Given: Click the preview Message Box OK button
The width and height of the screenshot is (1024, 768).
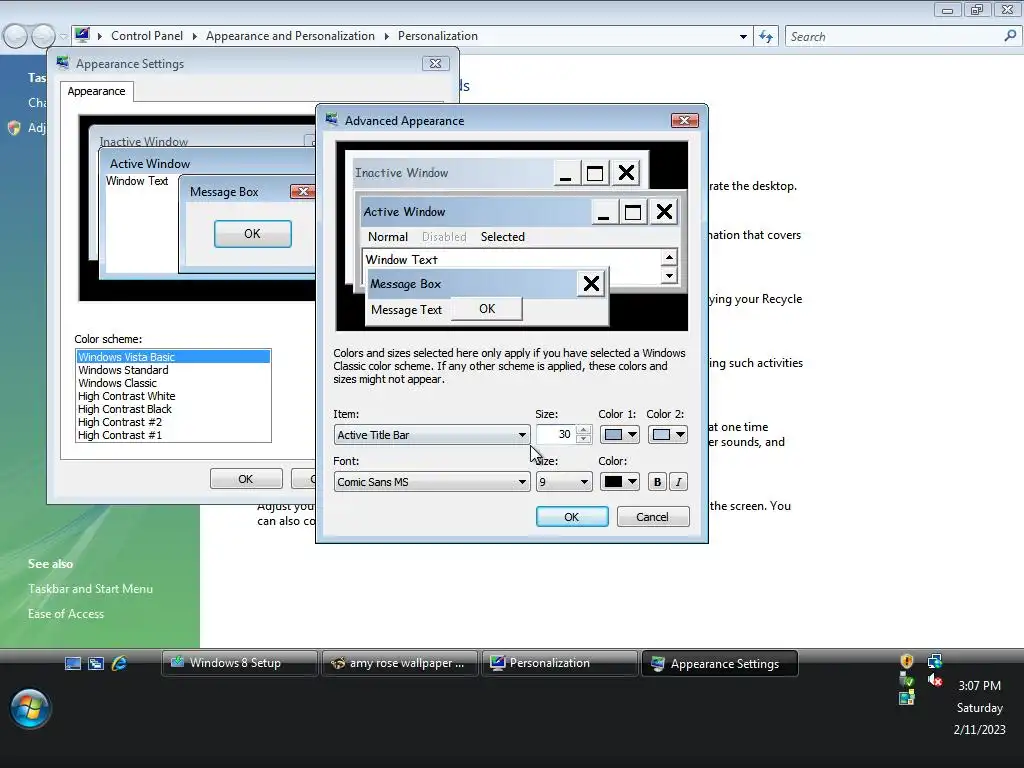Looking at the screenshot, I should (487, 309).
